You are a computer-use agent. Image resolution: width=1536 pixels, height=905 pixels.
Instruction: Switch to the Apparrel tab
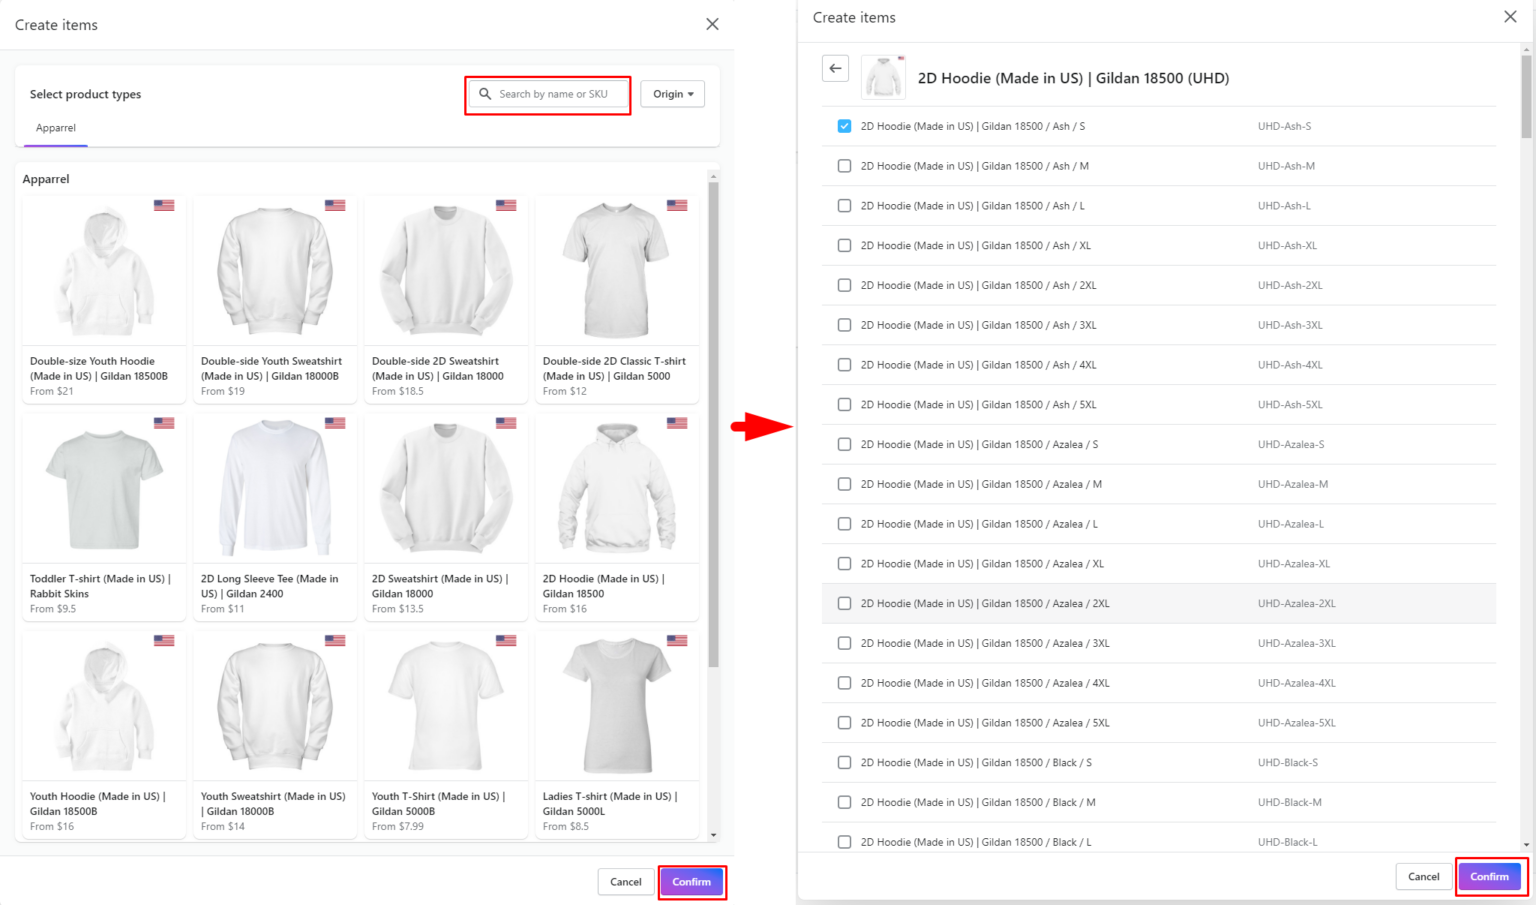click(56, 128)
